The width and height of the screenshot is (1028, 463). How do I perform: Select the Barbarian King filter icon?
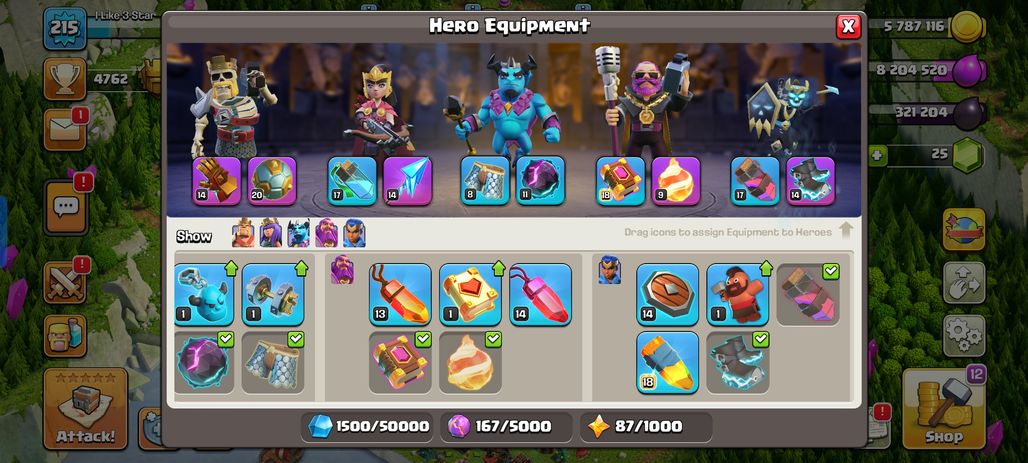pyautogui.click(x=243, y=233)
